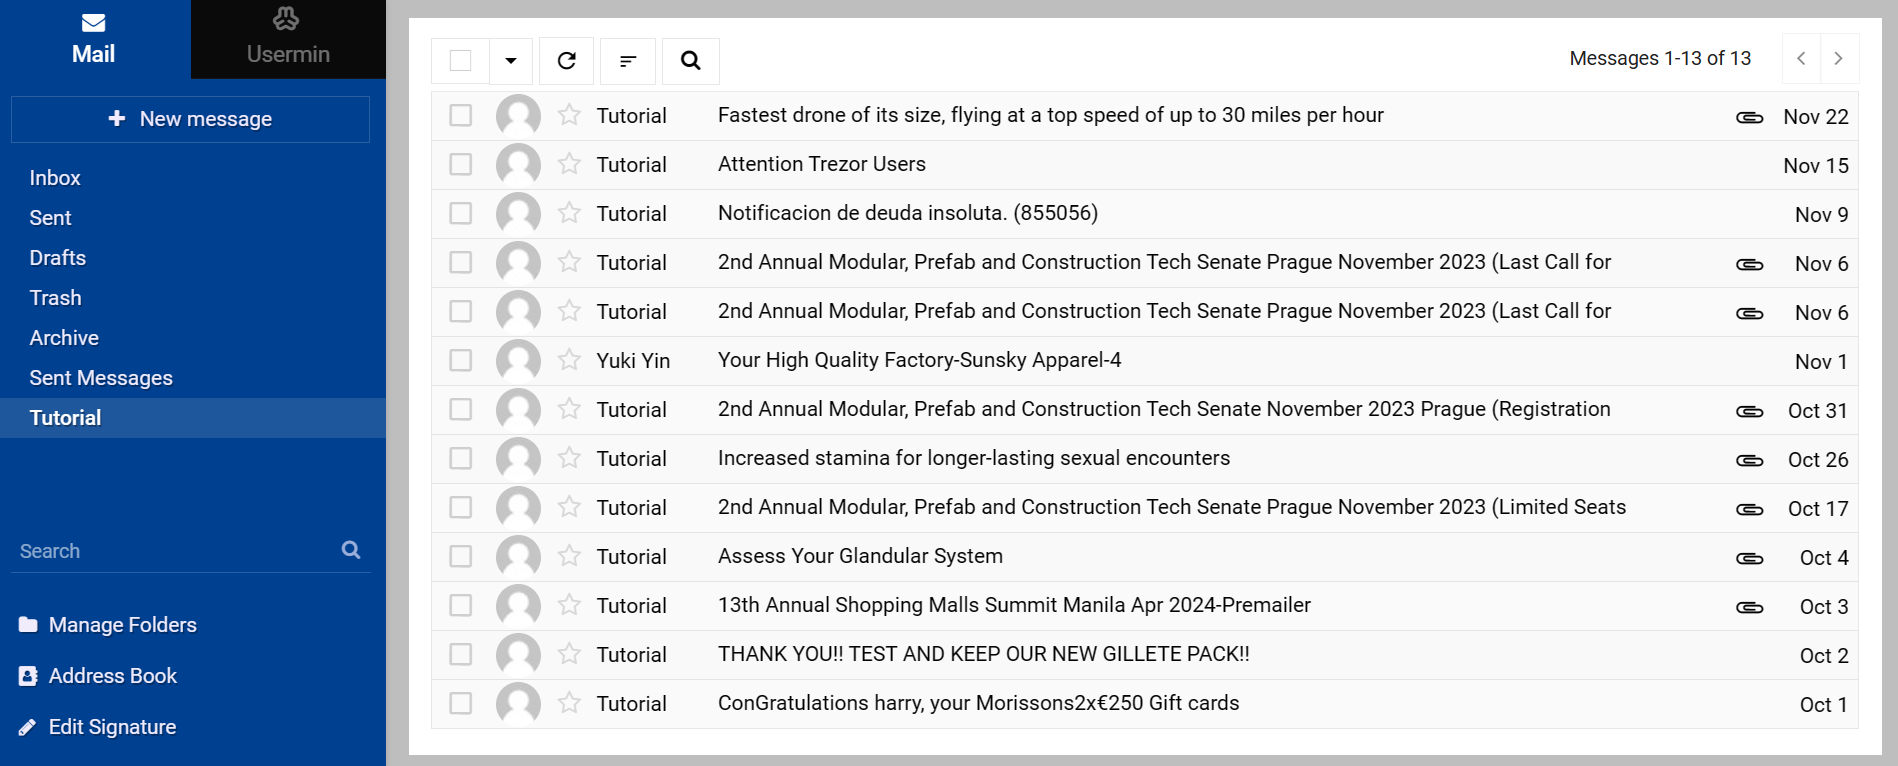
Task: Expand the selection options dropdown arrow
Action: tap(511, 61)
